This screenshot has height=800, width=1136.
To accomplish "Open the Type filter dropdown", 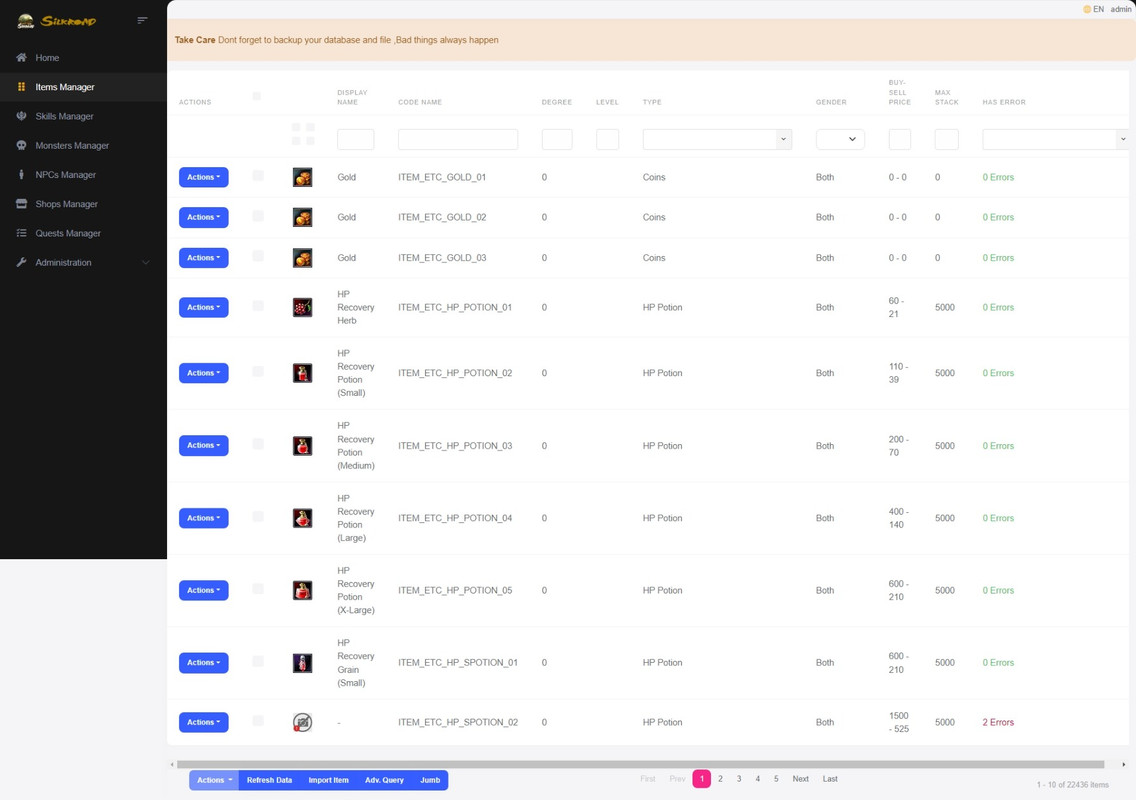I will pyautogui.click(x=717, y=139).
